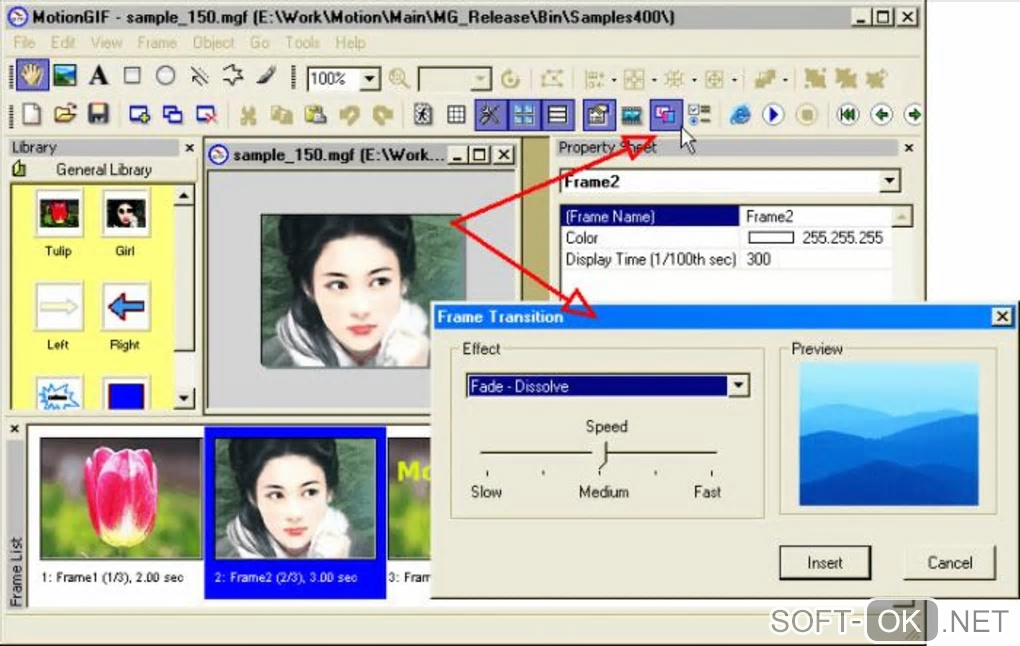Click the grid icon in toolbar
The image size is (1020, 646).
(x=456, y=115)
